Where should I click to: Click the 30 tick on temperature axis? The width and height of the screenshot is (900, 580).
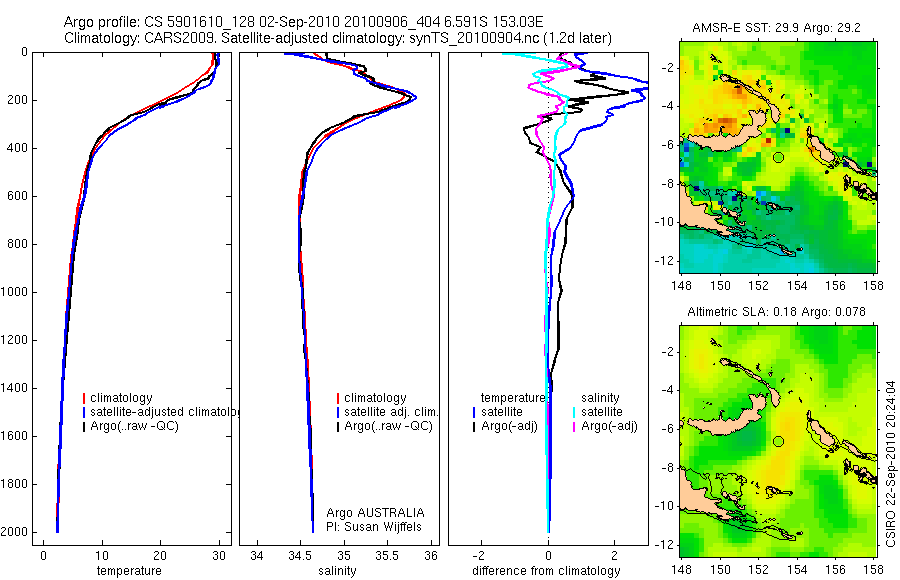(x=219, y=556)
